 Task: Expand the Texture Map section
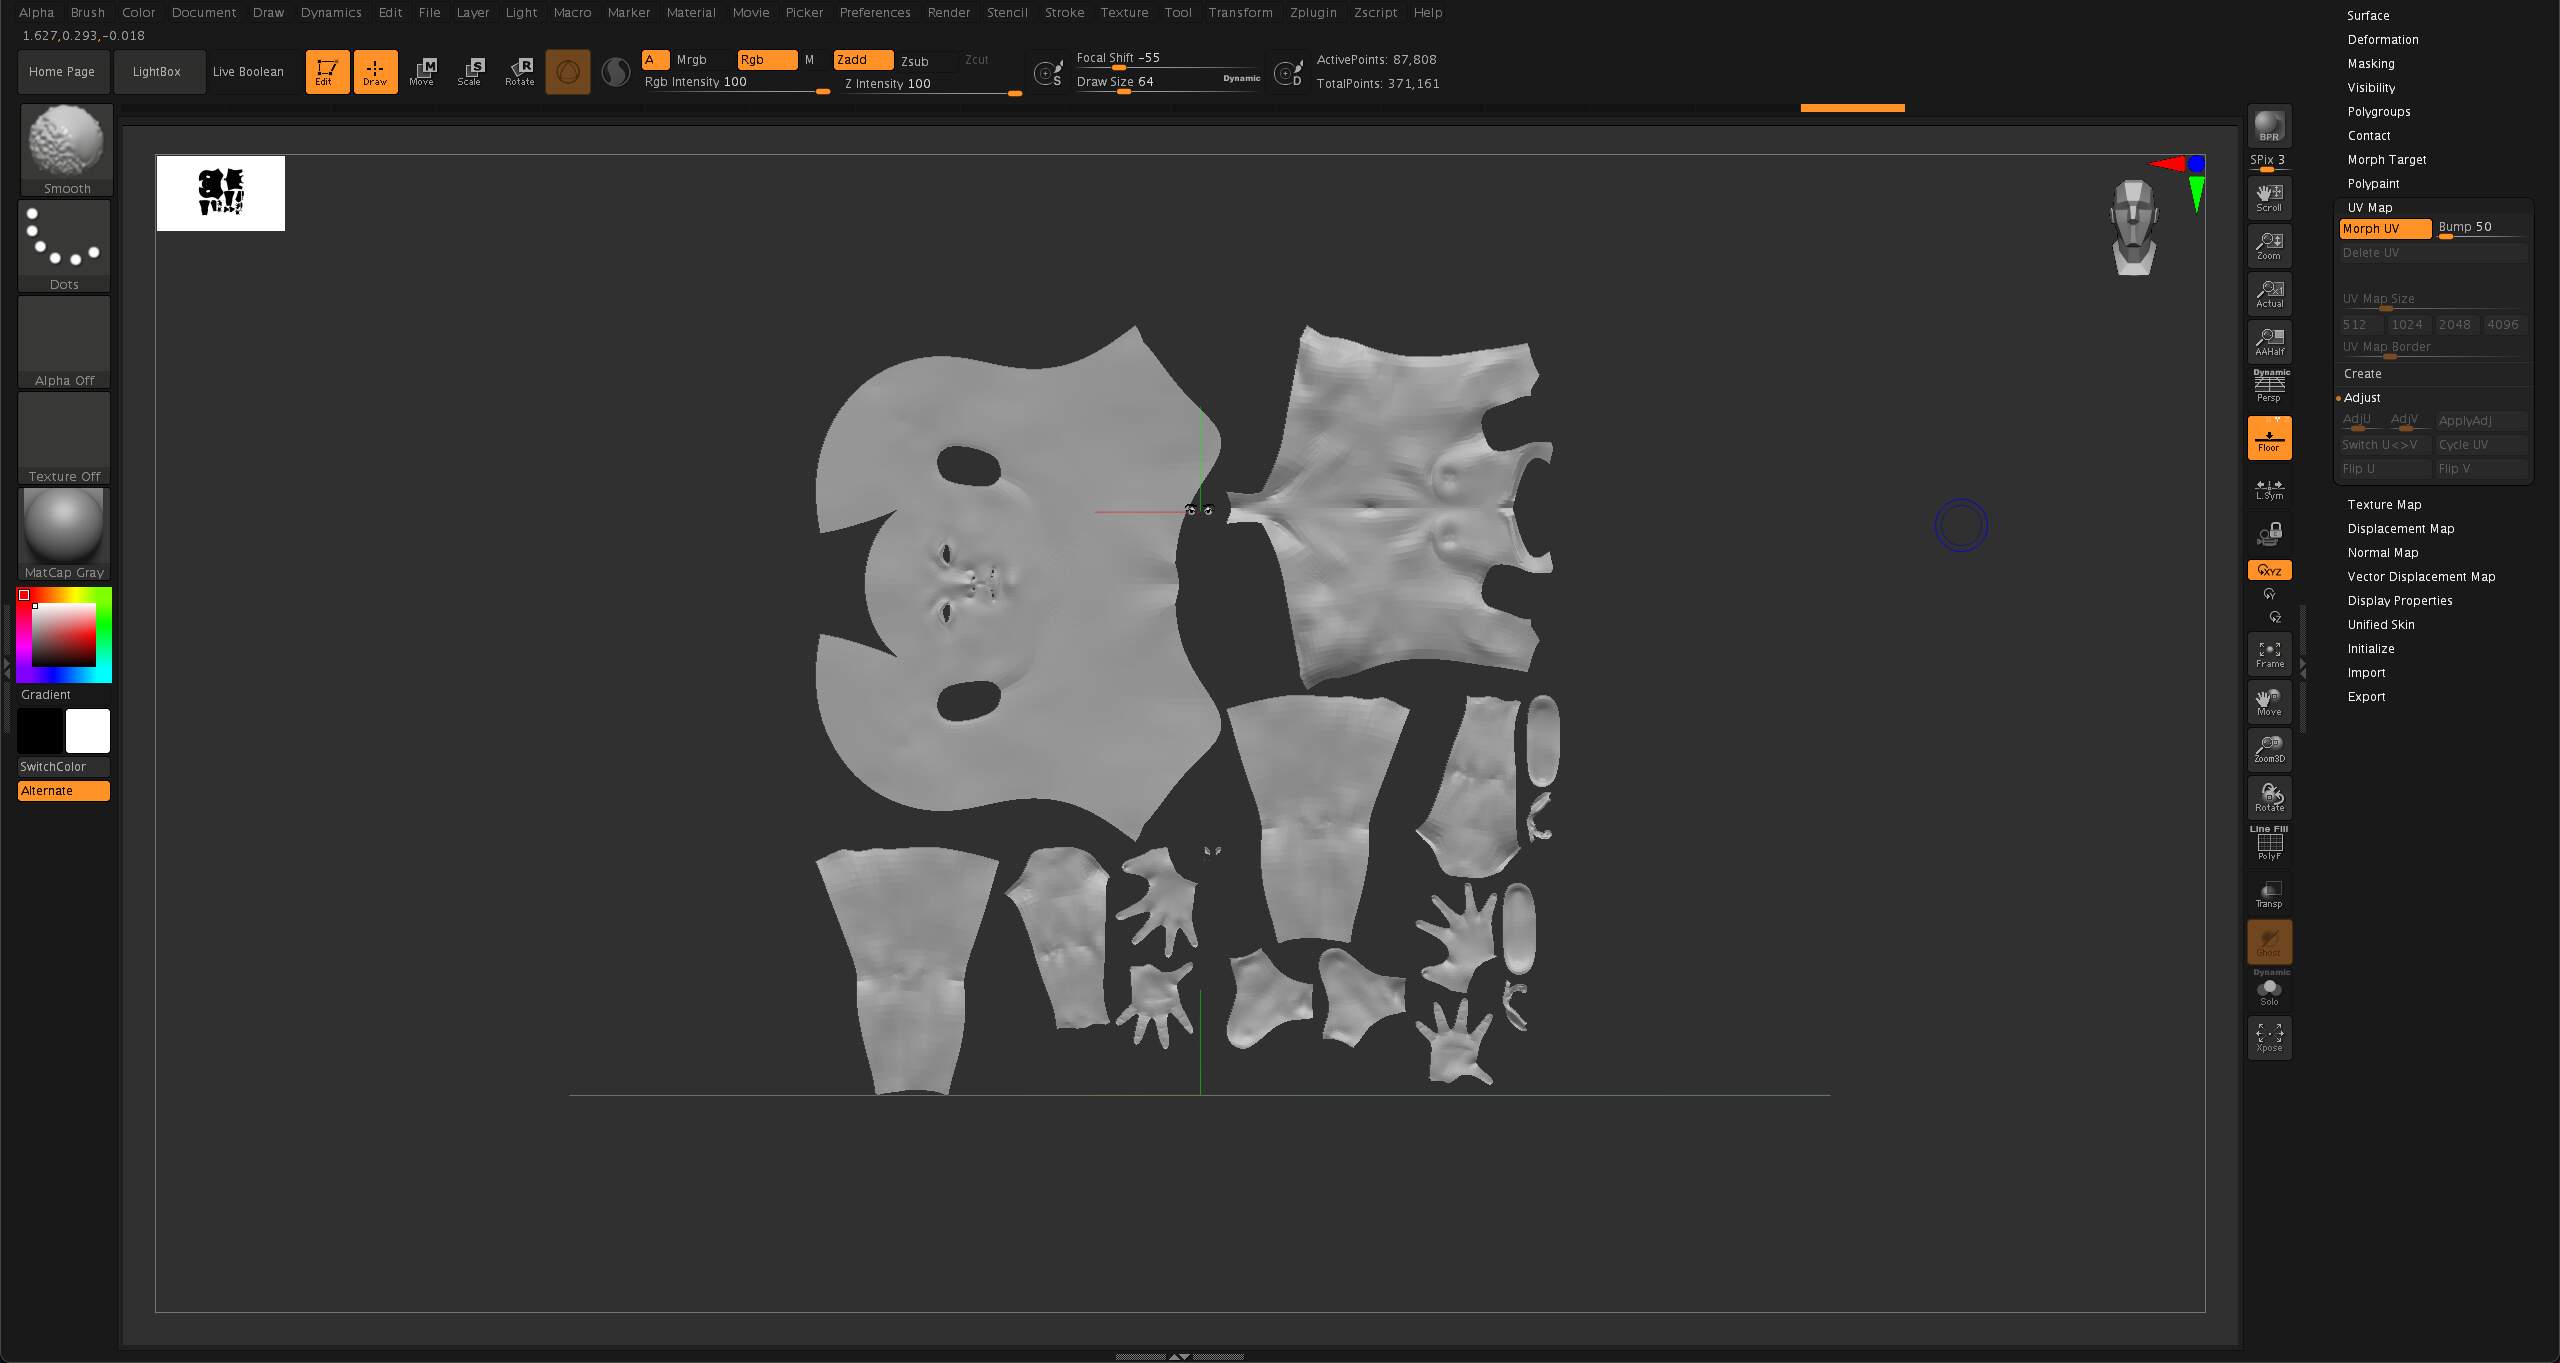click(2384, 505)
